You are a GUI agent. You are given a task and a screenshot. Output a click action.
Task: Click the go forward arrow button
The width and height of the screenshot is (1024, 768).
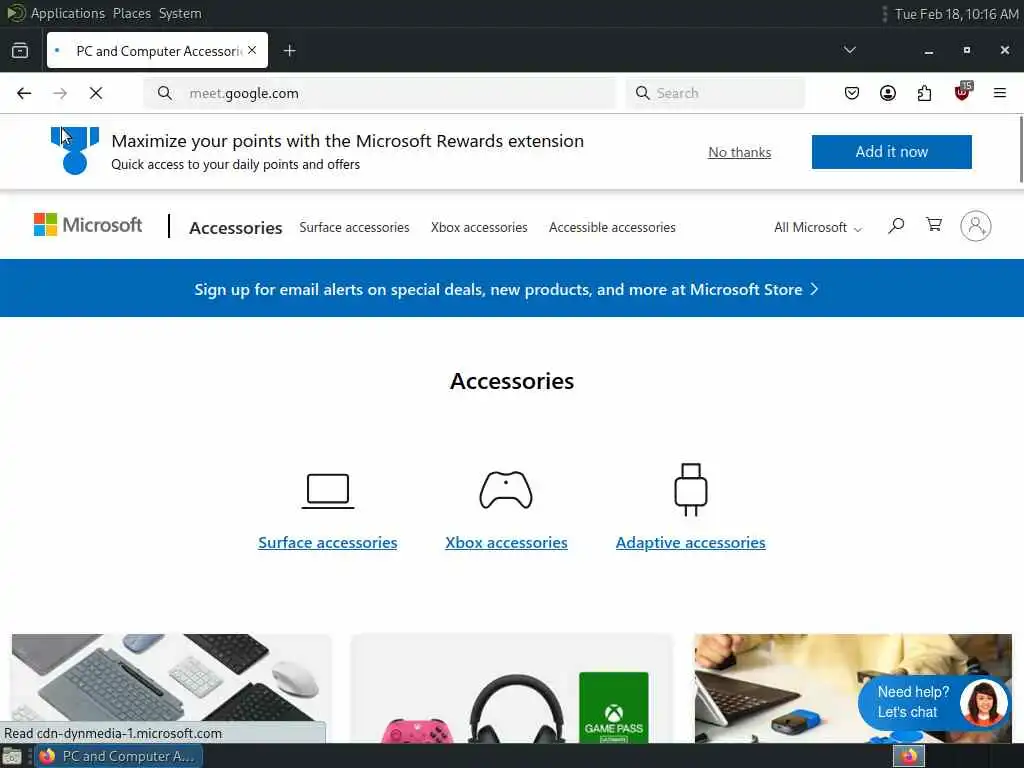60,93
